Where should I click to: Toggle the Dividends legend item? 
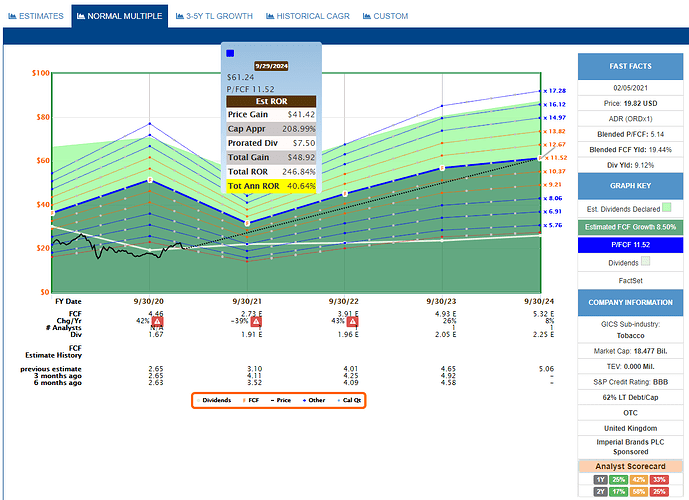click(214, 400)
